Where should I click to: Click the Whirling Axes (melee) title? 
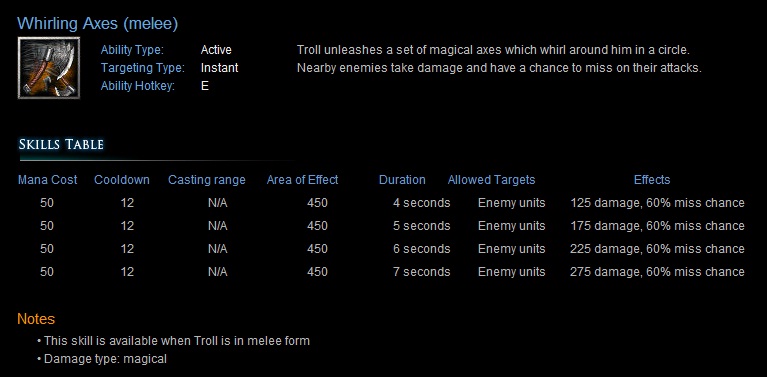(x=97, y=23)
